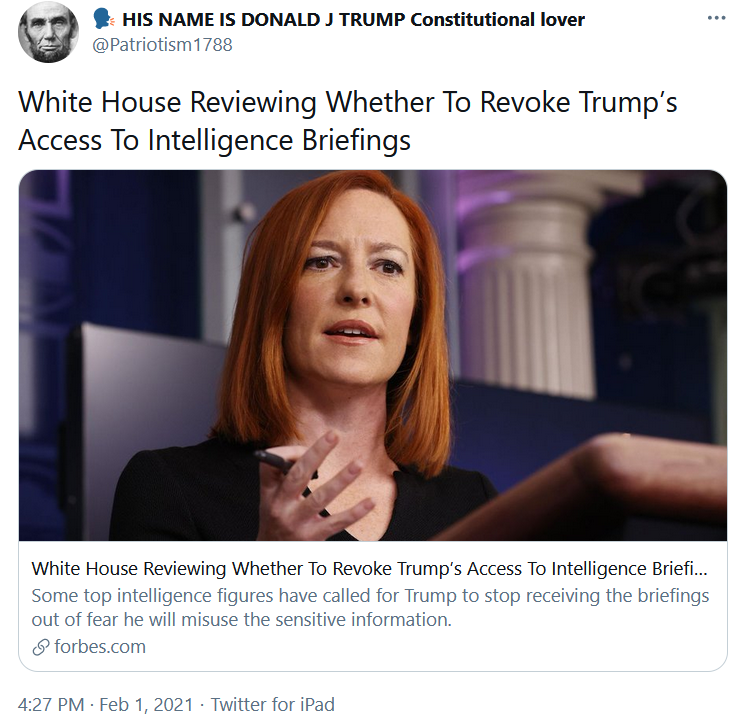Click the words Constitutional lover in display name
Image resolution: width=743 pixels, height=719 pixels.
click(498, 19)
